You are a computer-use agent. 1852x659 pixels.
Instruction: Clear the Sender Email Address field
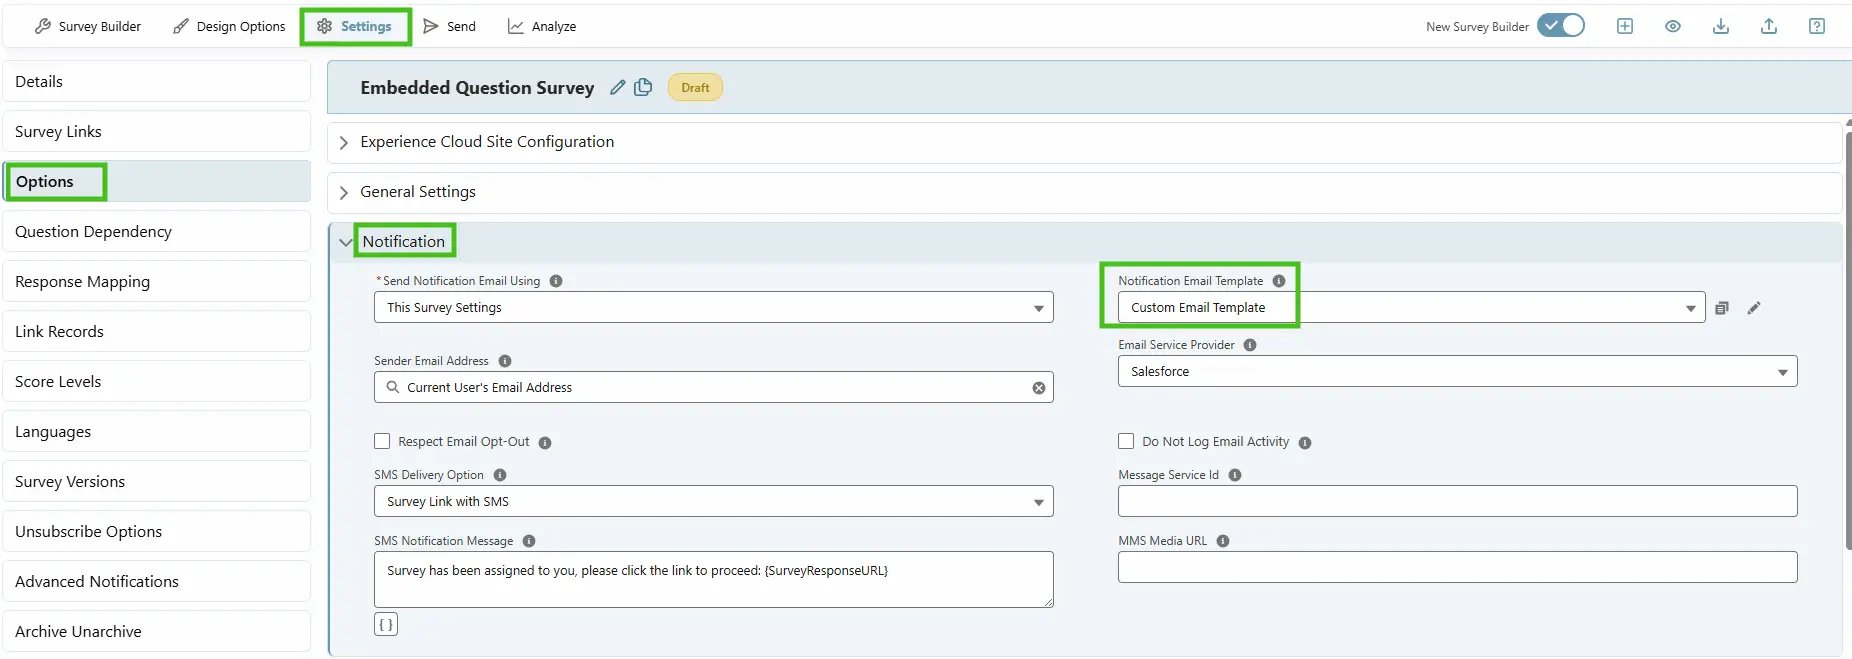(x=1039, y=388)
